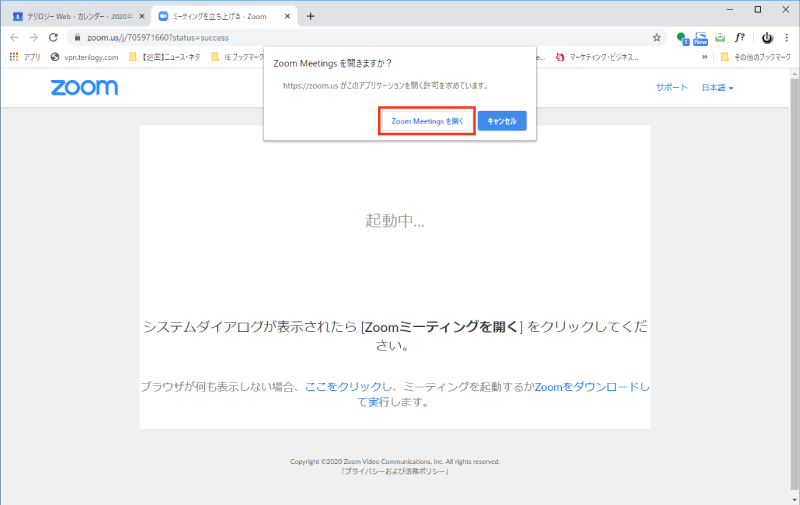Open the IE ブックマーク bookmark folder
800x505 pixels.
(238, 57)
